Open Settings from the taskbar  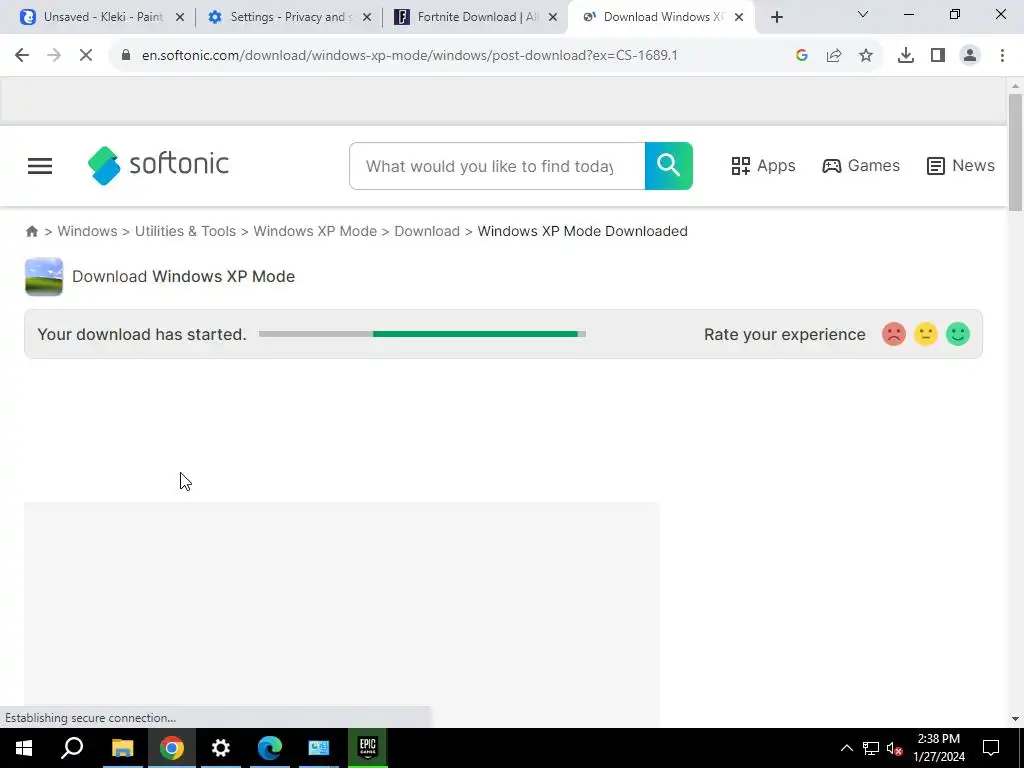[x=221, y=748]
